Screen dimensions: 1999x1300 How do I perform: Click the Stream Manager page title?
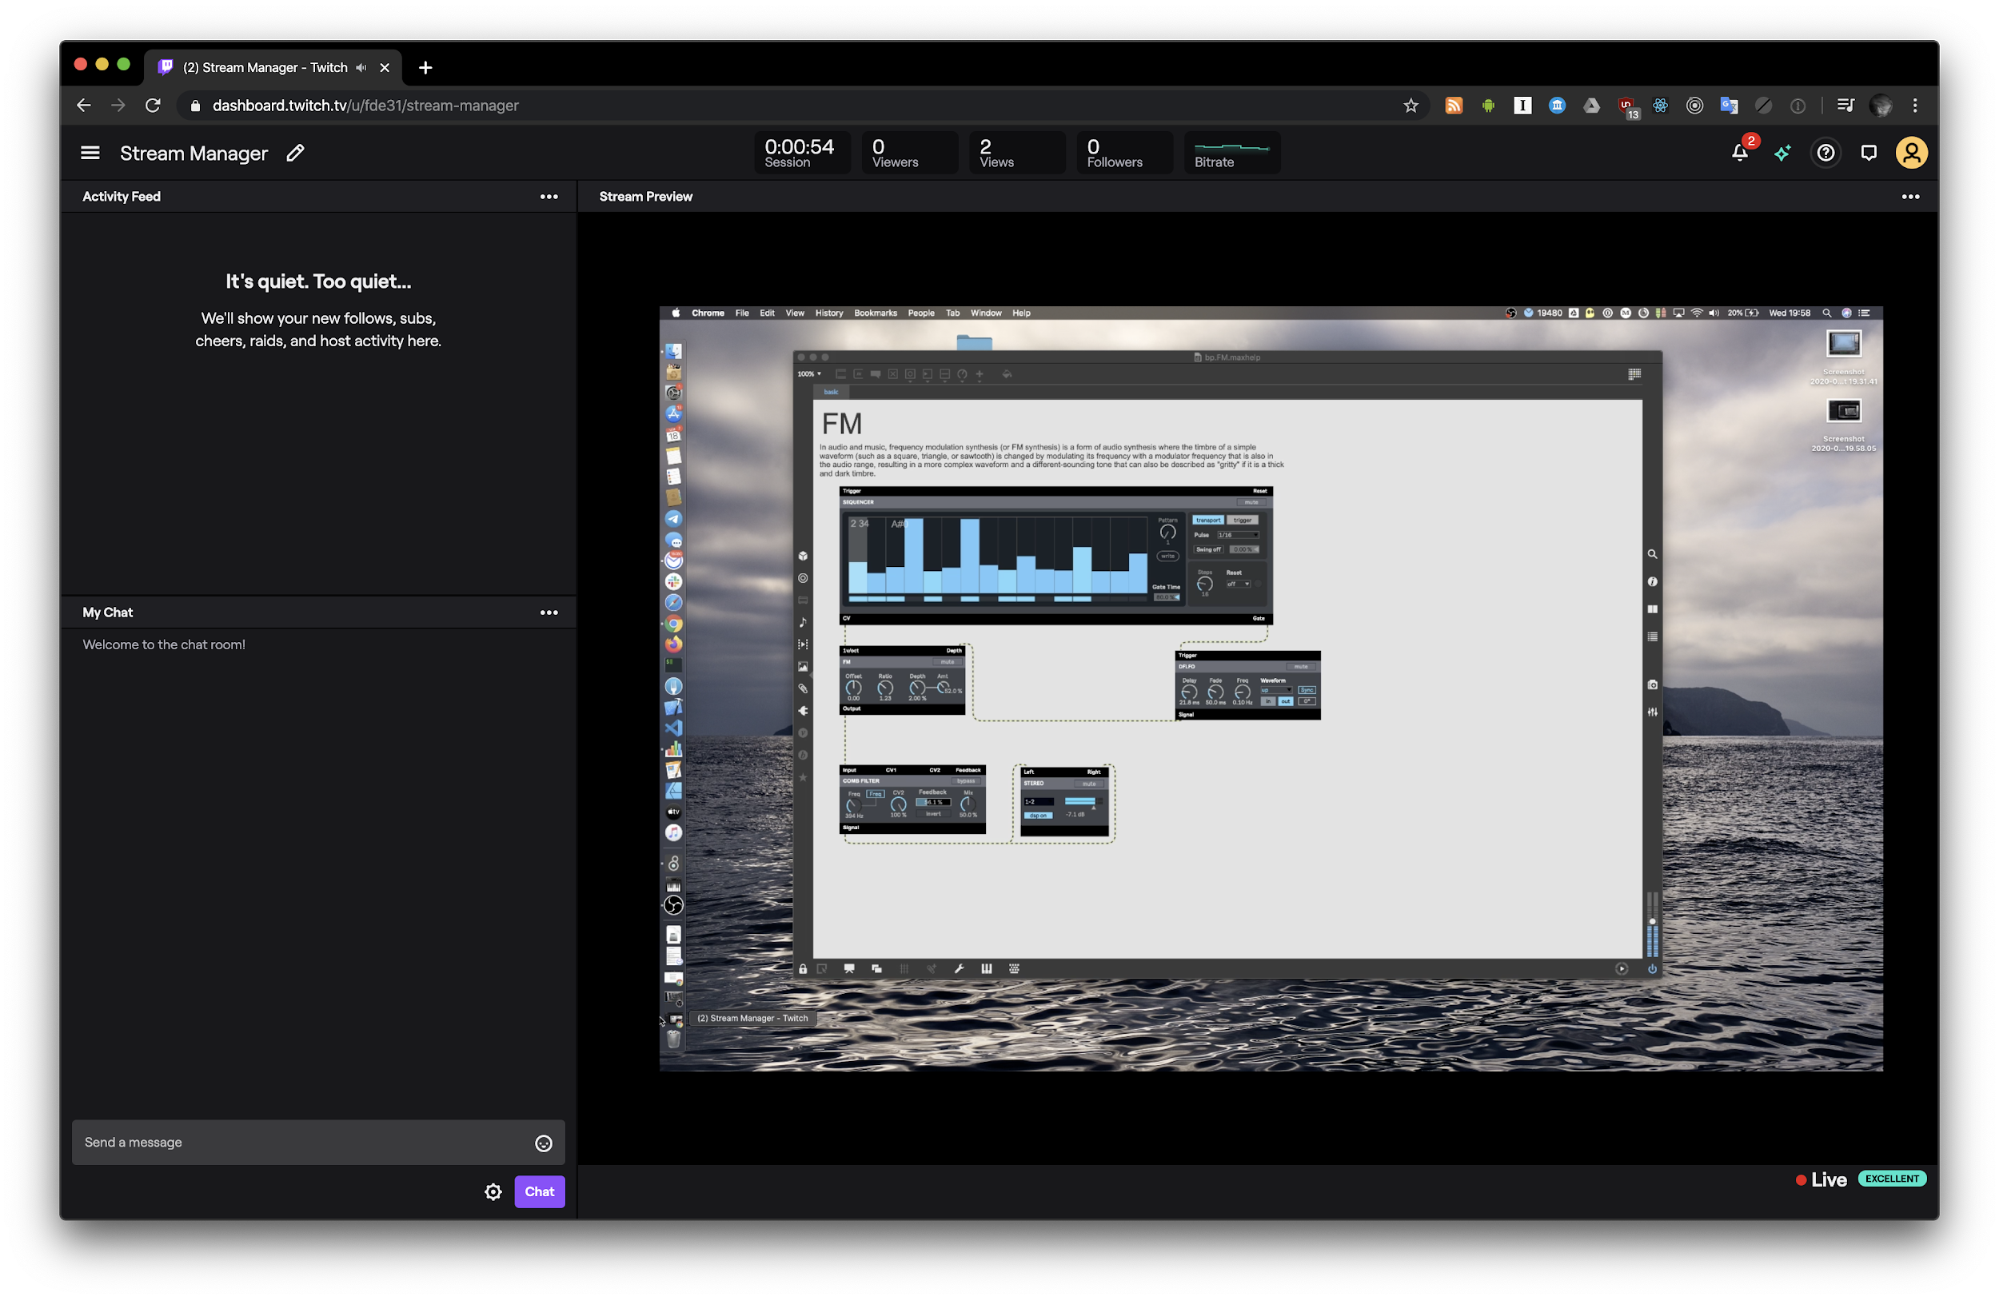point(194,153)
